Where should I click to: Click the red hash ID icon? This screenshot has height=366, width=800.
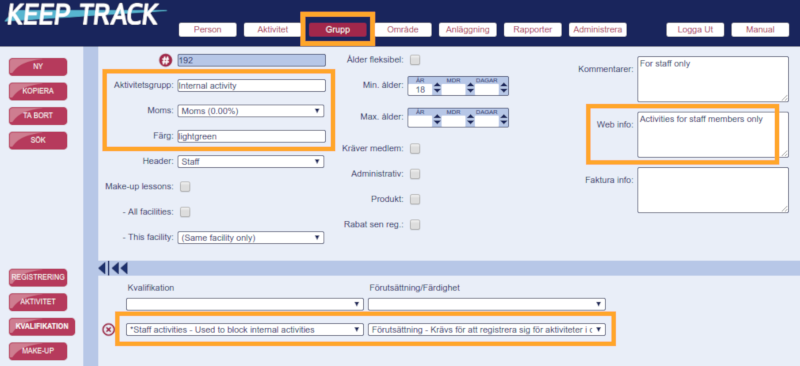click(x=165, y=60)
